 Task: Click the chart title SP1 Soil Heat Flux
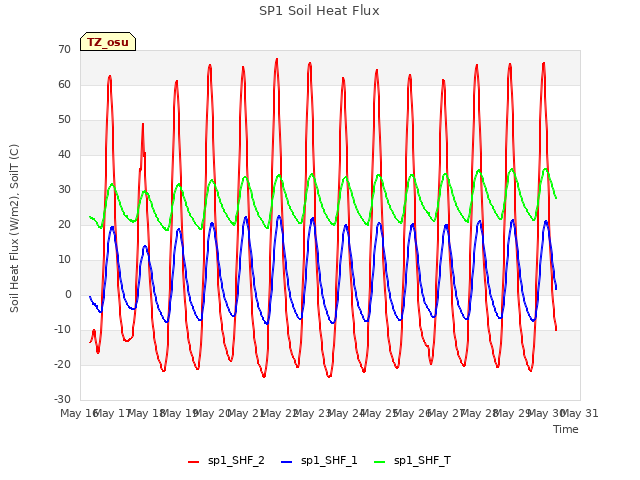pyautogui.click(x=319, y=11)
